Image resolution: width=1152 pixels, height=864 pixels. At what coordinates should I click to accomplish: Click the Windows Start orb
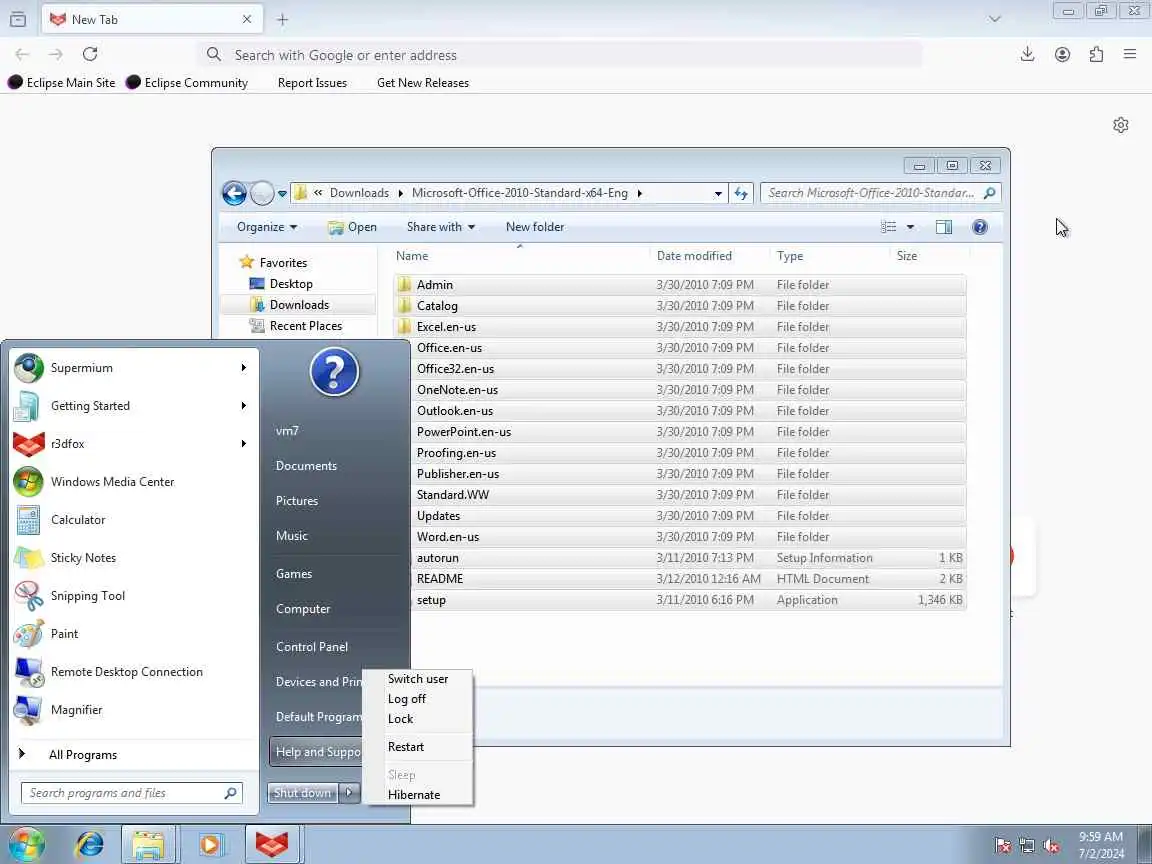point(26,844)
